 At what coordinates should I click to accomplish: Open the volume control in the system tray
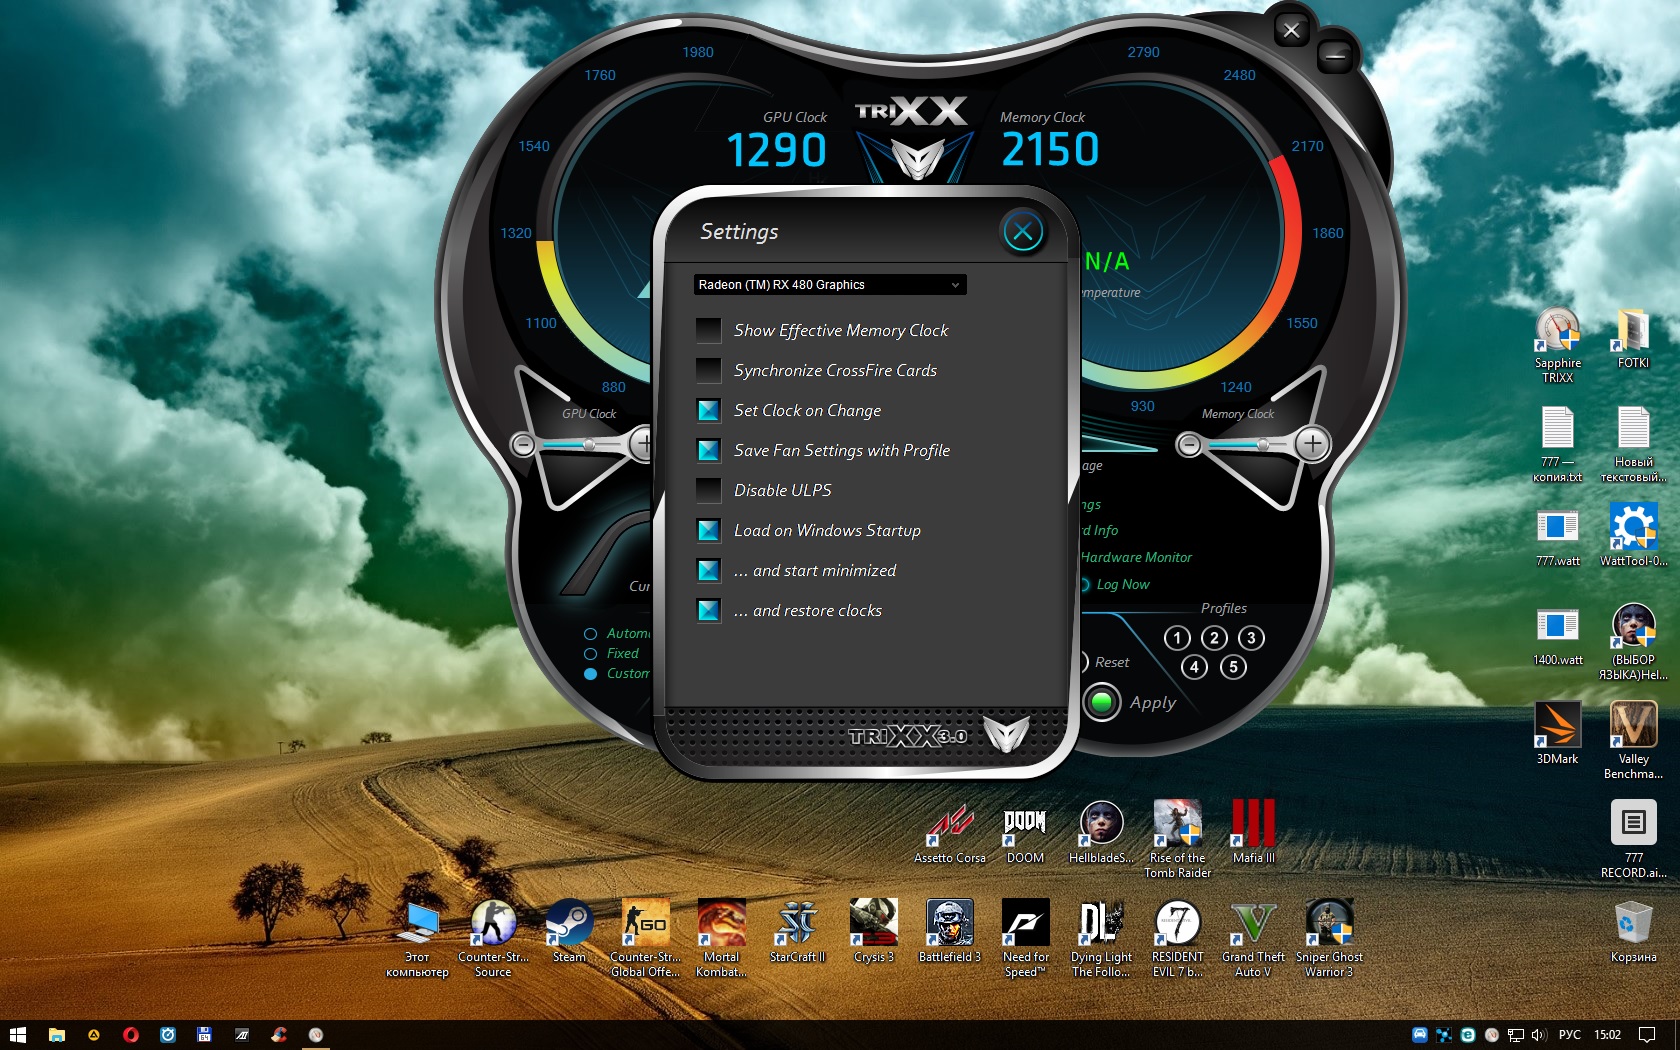point(1538,1035)
